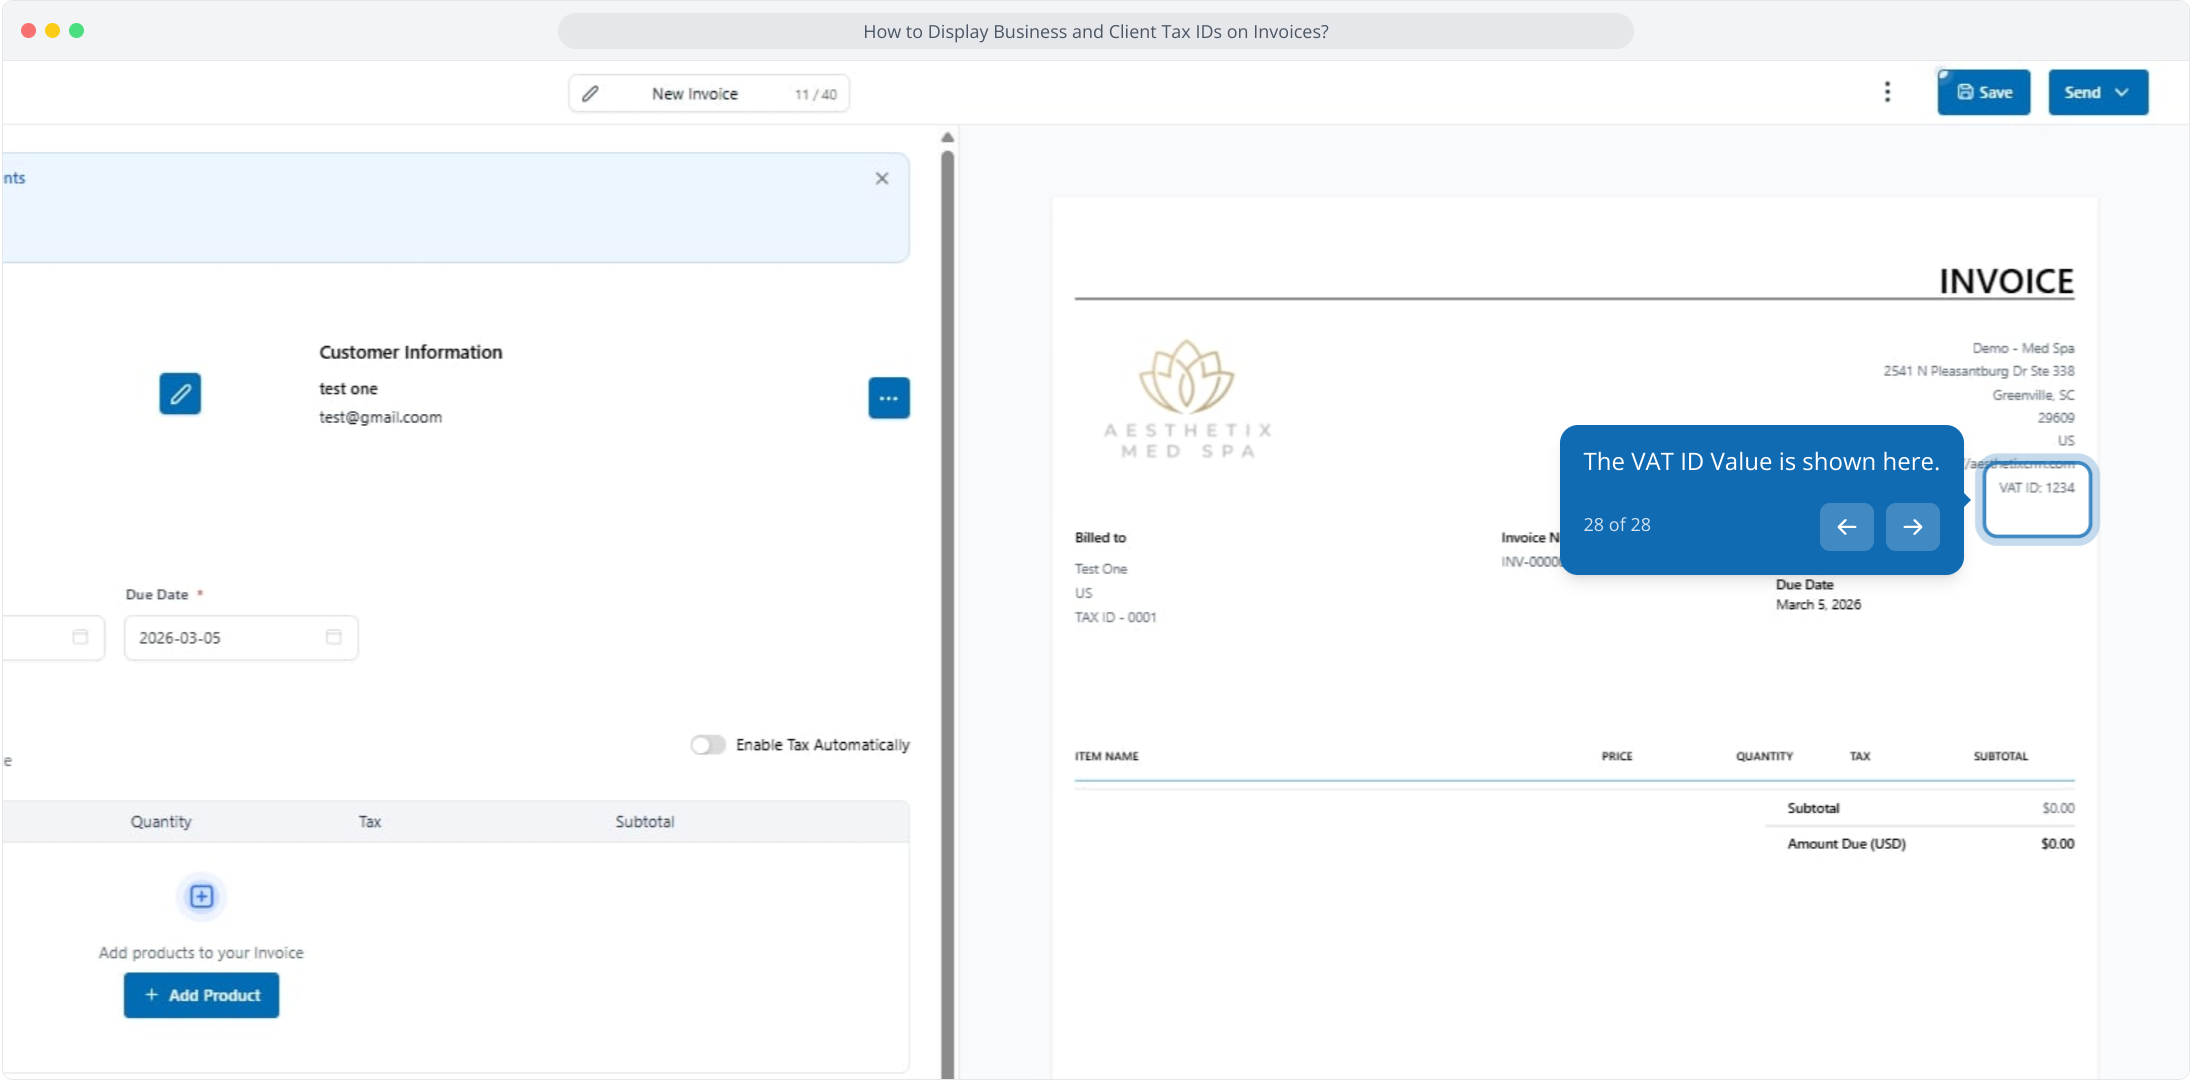This screenshot has width=2192, height=1080.
Task: Expand the Send button dropdown
Action: (x=2121, y=93)
